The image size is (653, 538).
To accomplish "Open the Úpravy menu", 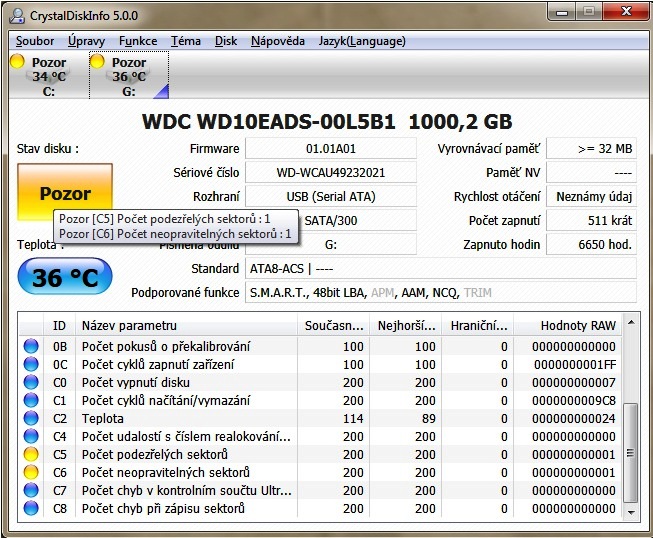I will [x=86, y=41].
